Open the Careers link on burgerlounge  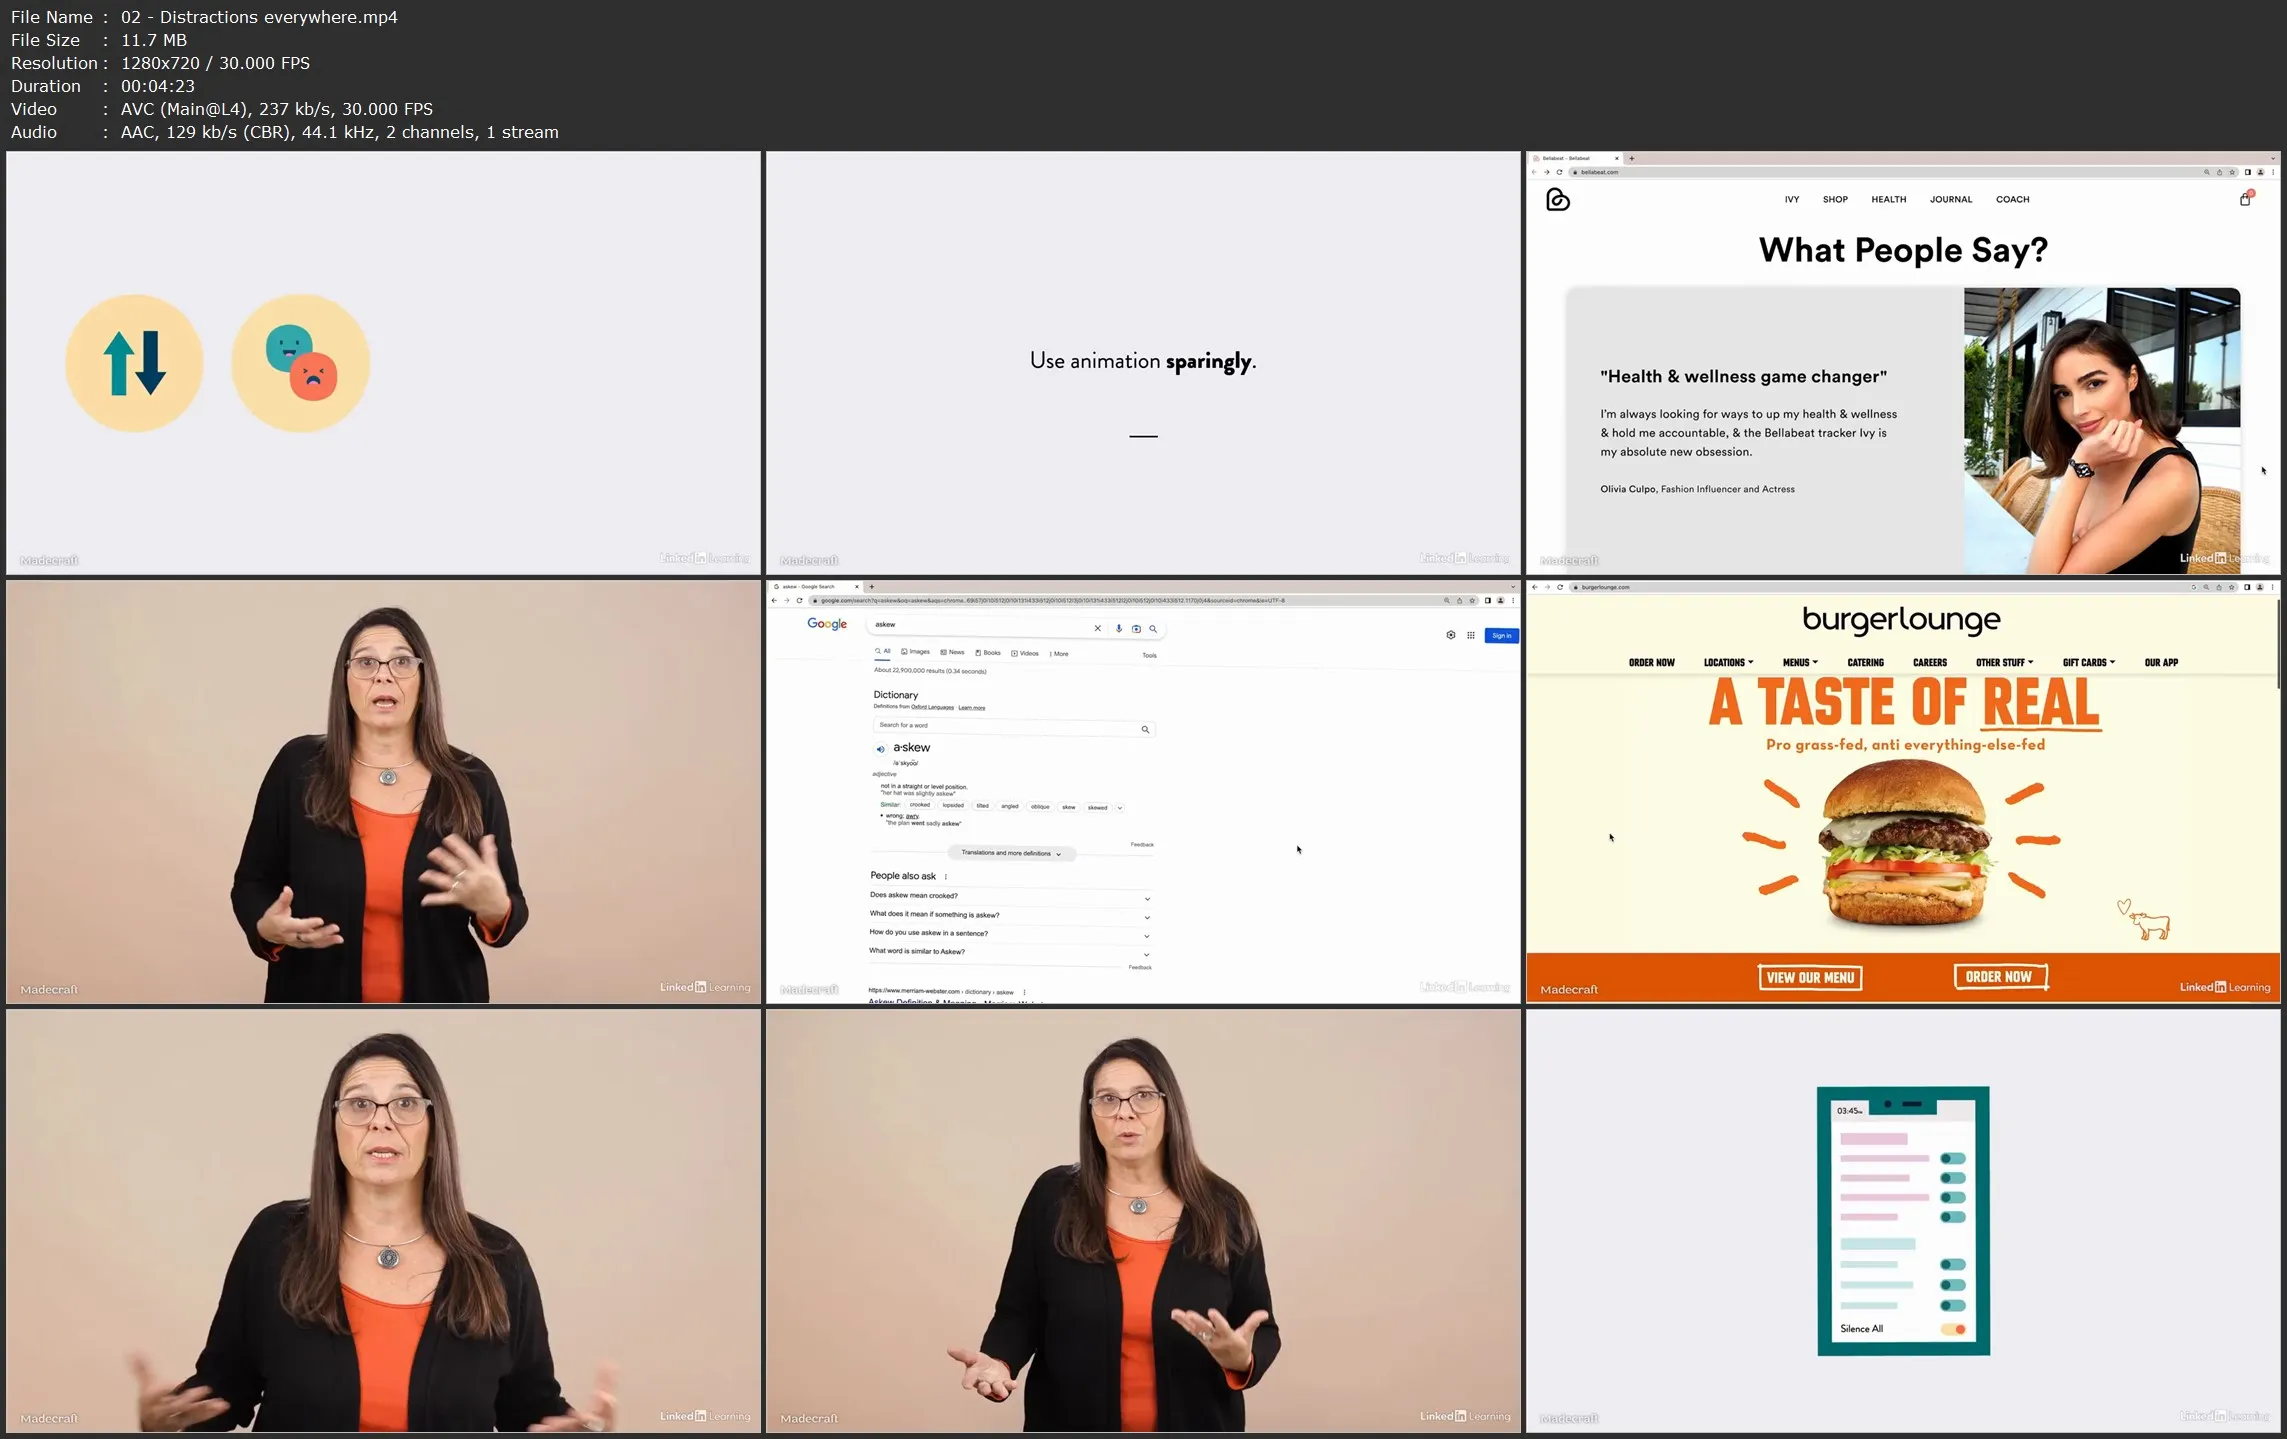1929,662
